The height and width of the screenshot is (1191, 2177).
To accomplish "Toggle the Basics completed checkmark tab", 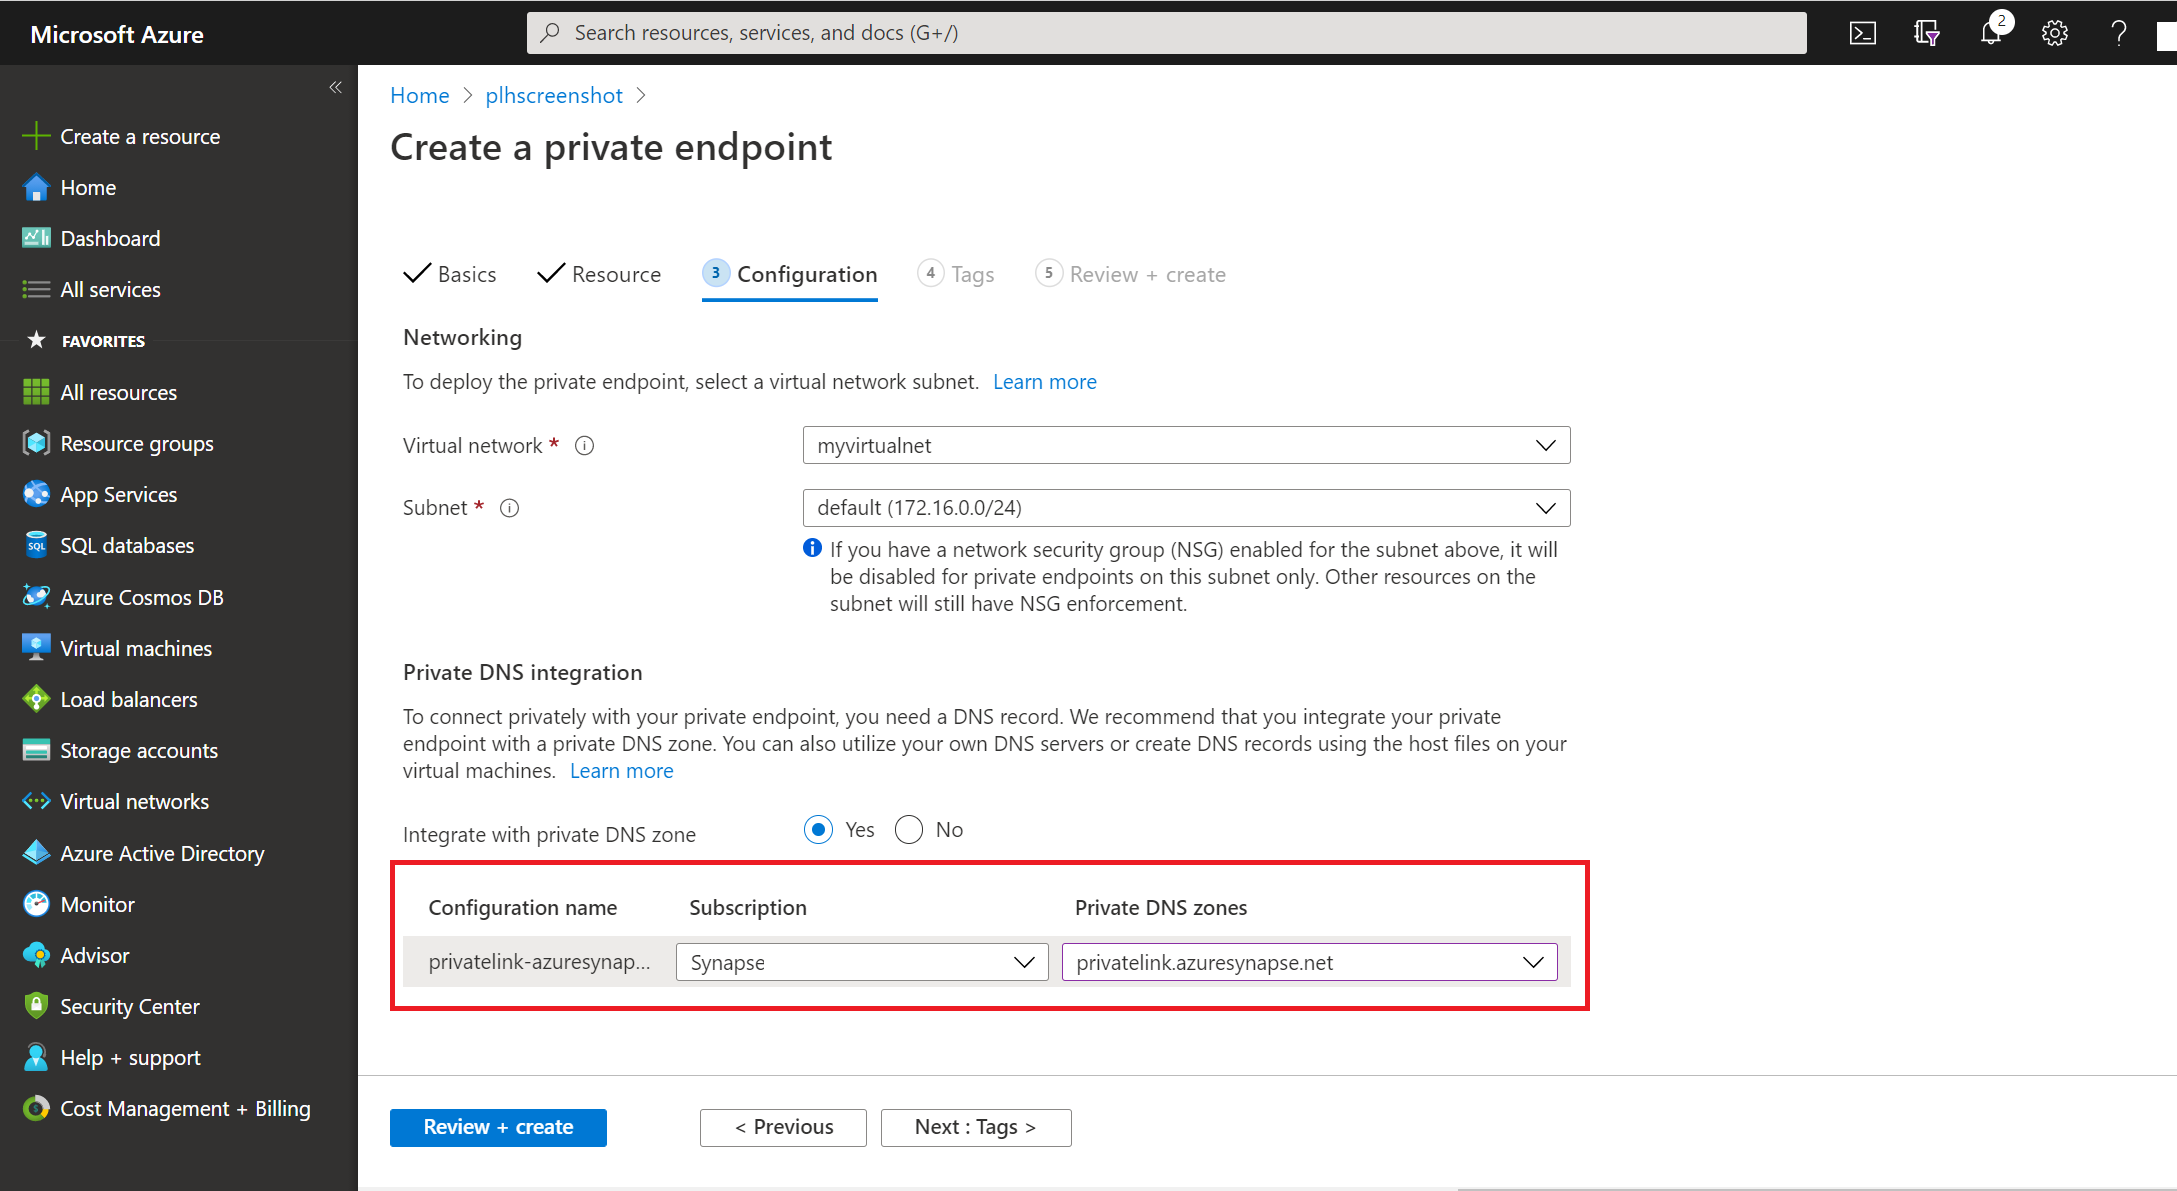I will [x=450, y=274].
